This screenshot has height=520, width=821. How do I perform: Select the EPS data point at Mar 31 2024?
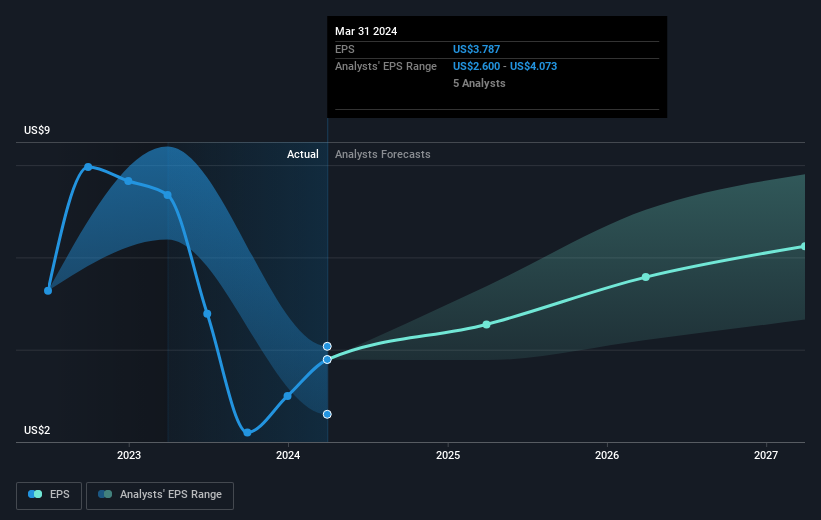pos(327,360)
